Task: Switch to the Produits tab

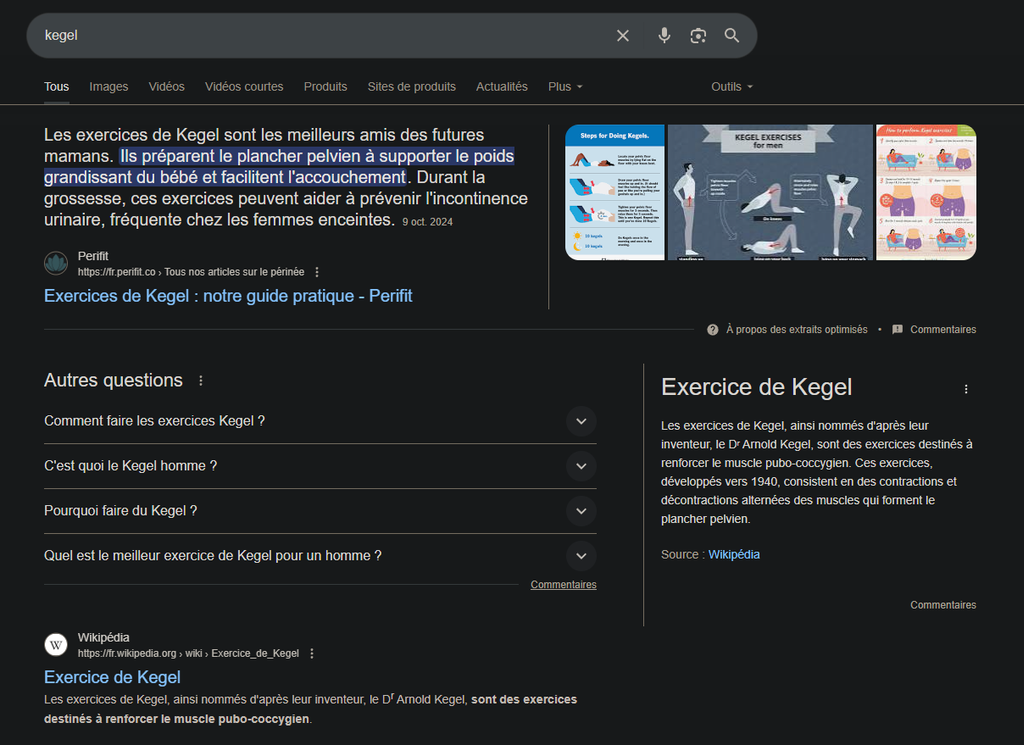Action: pos(325,87)
